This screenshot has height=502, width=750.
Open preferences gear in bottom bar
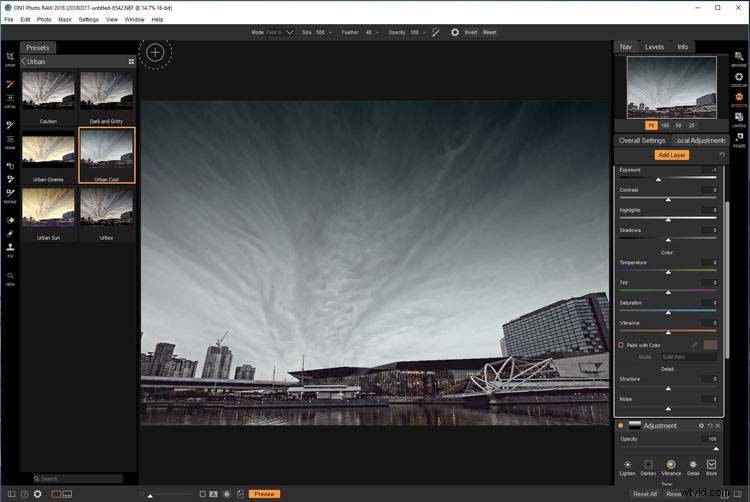click(x=37, y=494)
